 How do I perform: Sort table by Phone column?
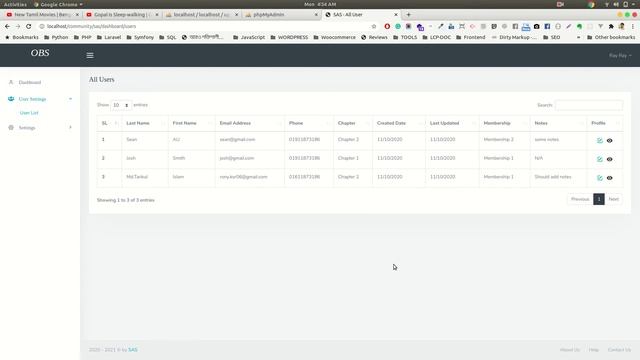(x=309, y=123)
